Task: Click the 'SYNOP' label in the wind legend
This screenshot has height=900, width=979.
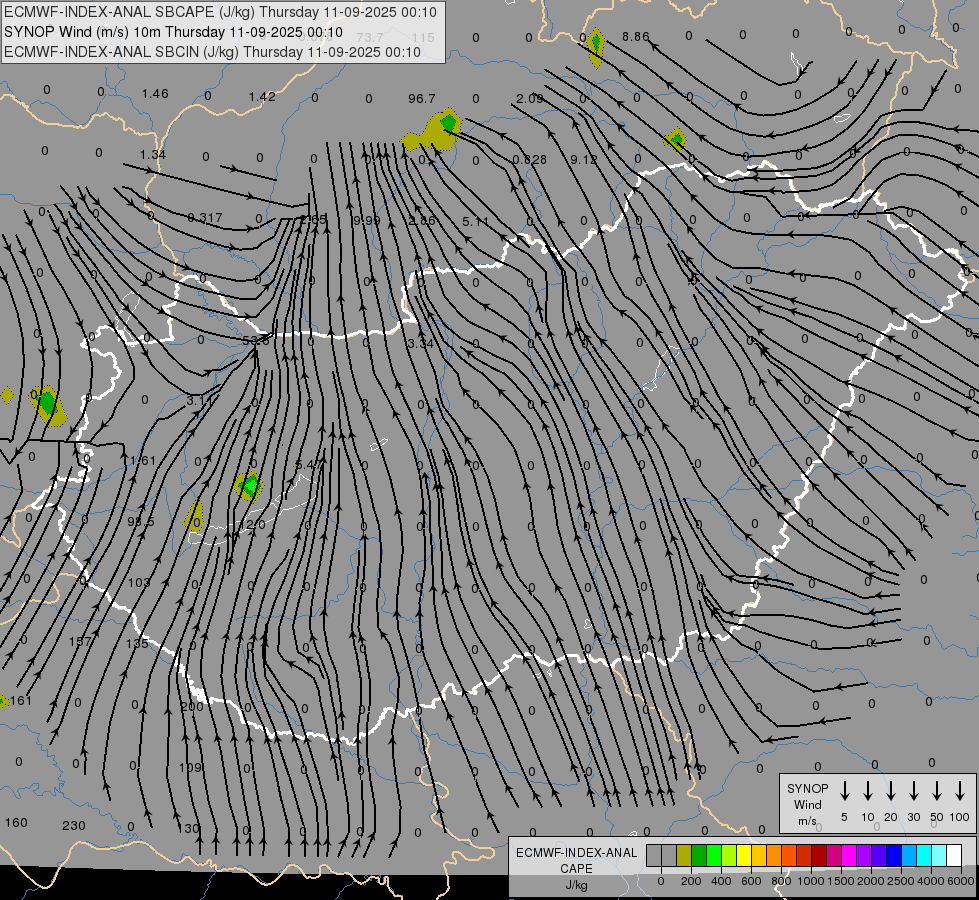Action: [x=807, y=789]
